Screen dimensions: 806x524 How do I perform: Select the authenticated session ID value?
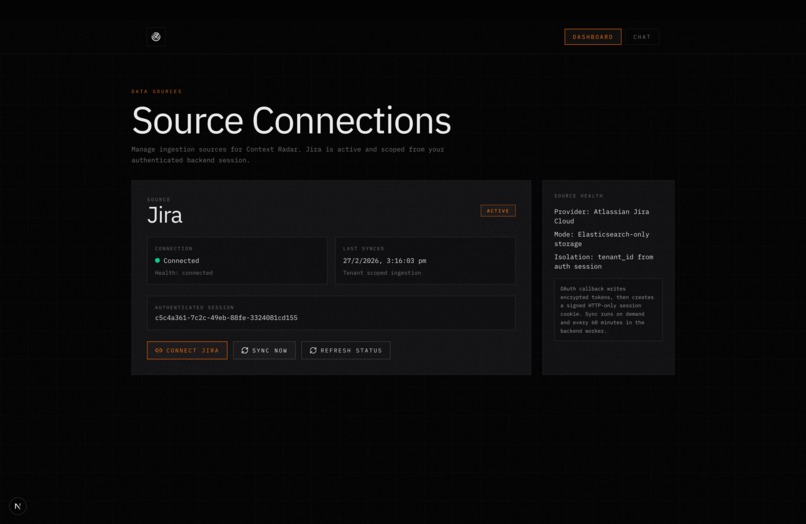(226, 318)
